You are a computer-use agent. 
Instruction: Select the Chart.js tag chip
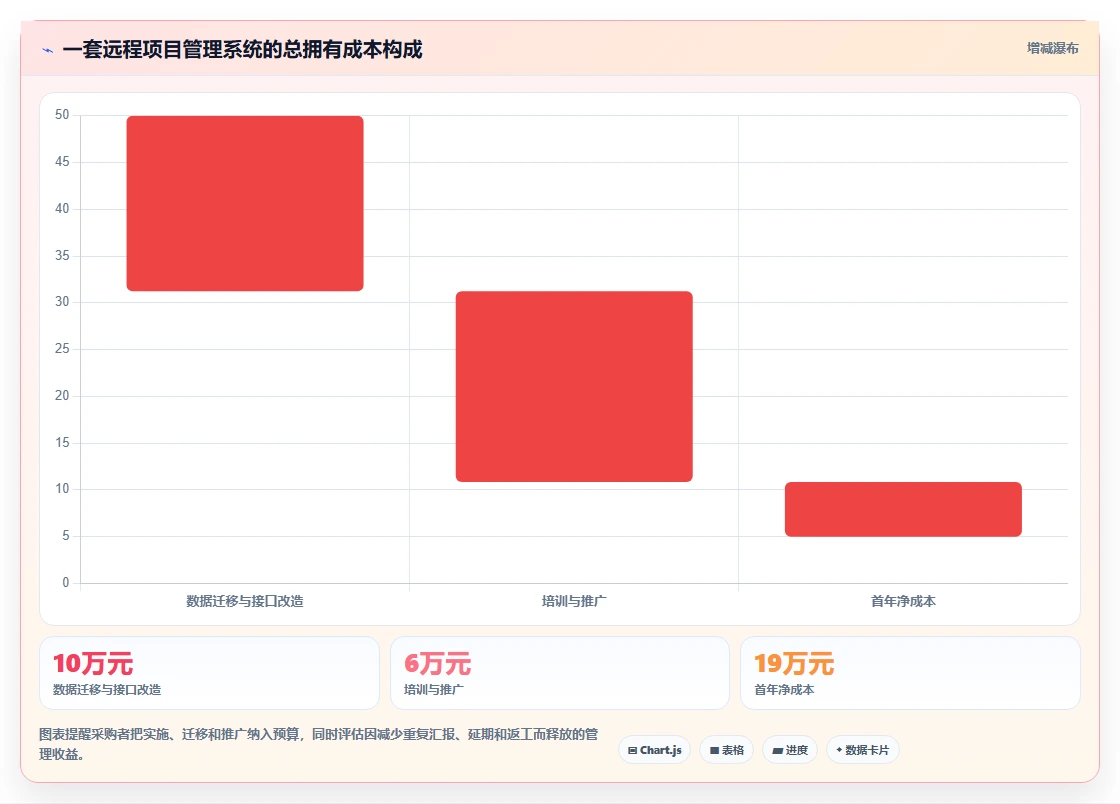(x=654, y=750)
